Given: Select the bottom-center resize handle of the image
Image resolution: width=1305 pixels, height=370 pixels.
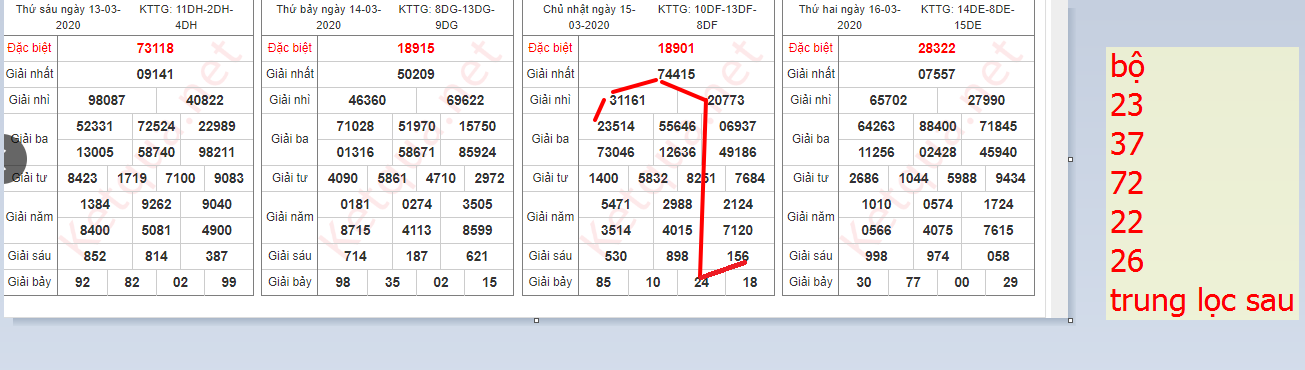Looking at the screenshot, I should tap(537, 320).
